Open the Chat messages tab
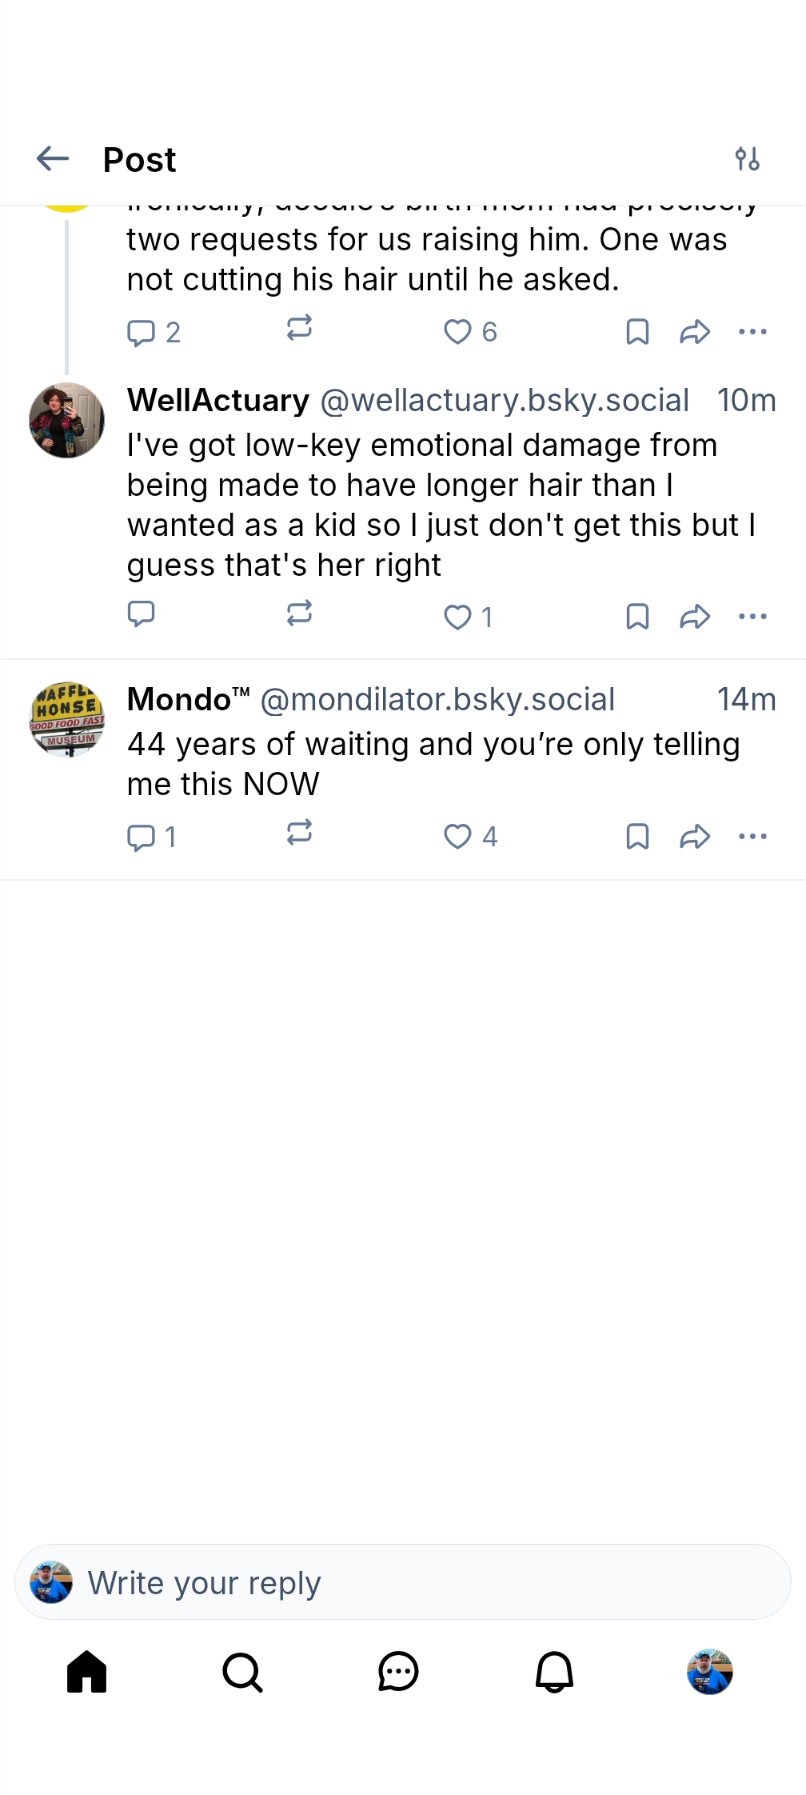The image size is (806, 1795). point(398,1671)
